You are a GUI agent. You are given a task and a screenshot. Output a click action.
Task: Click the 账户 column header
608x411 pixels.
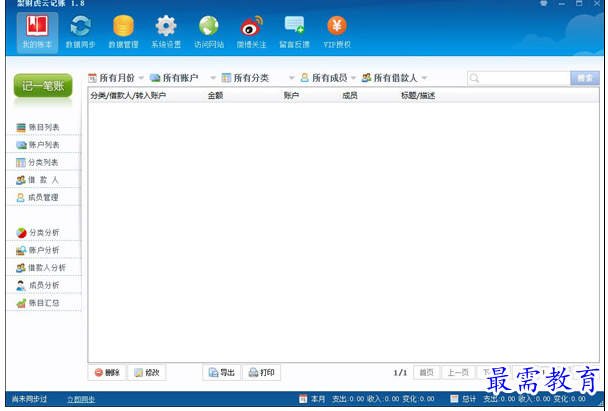point(311,95)
